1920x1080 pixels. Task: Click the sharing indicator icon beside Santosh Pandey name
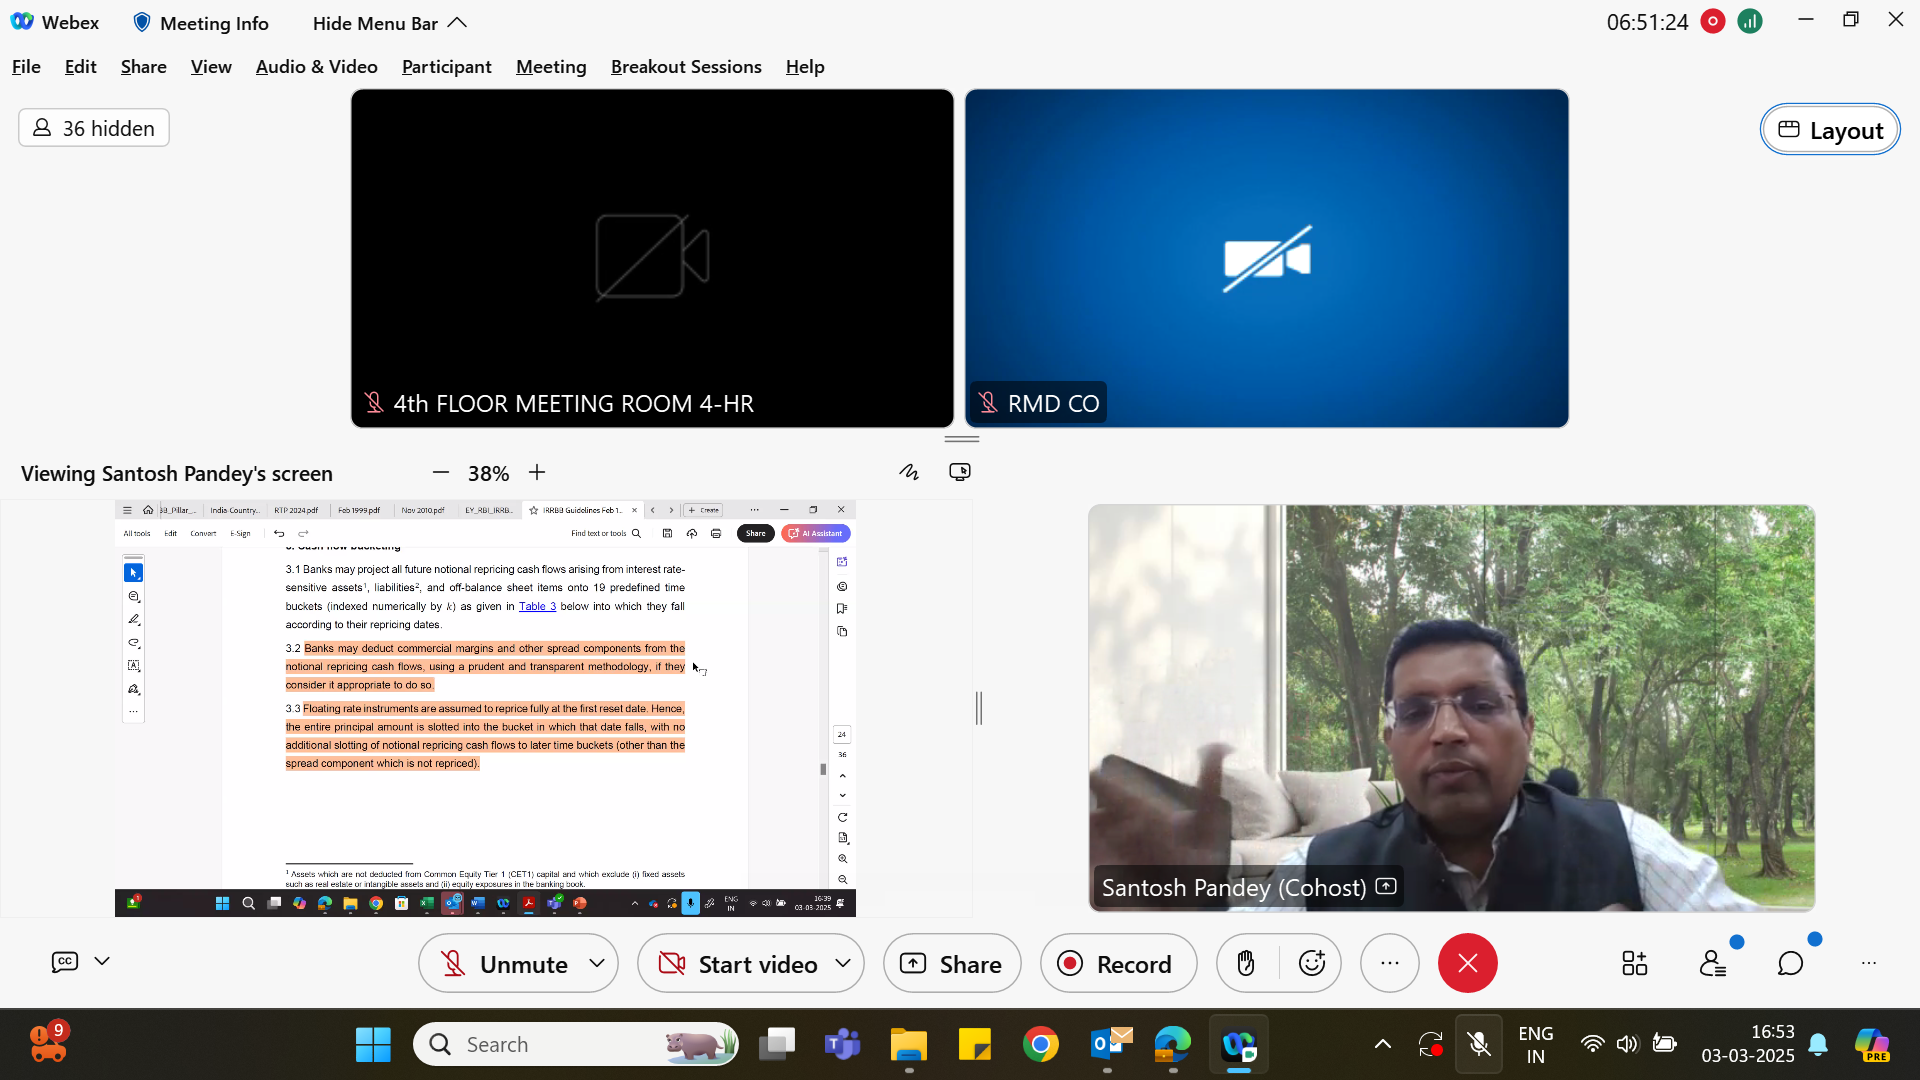(1386, 886)
